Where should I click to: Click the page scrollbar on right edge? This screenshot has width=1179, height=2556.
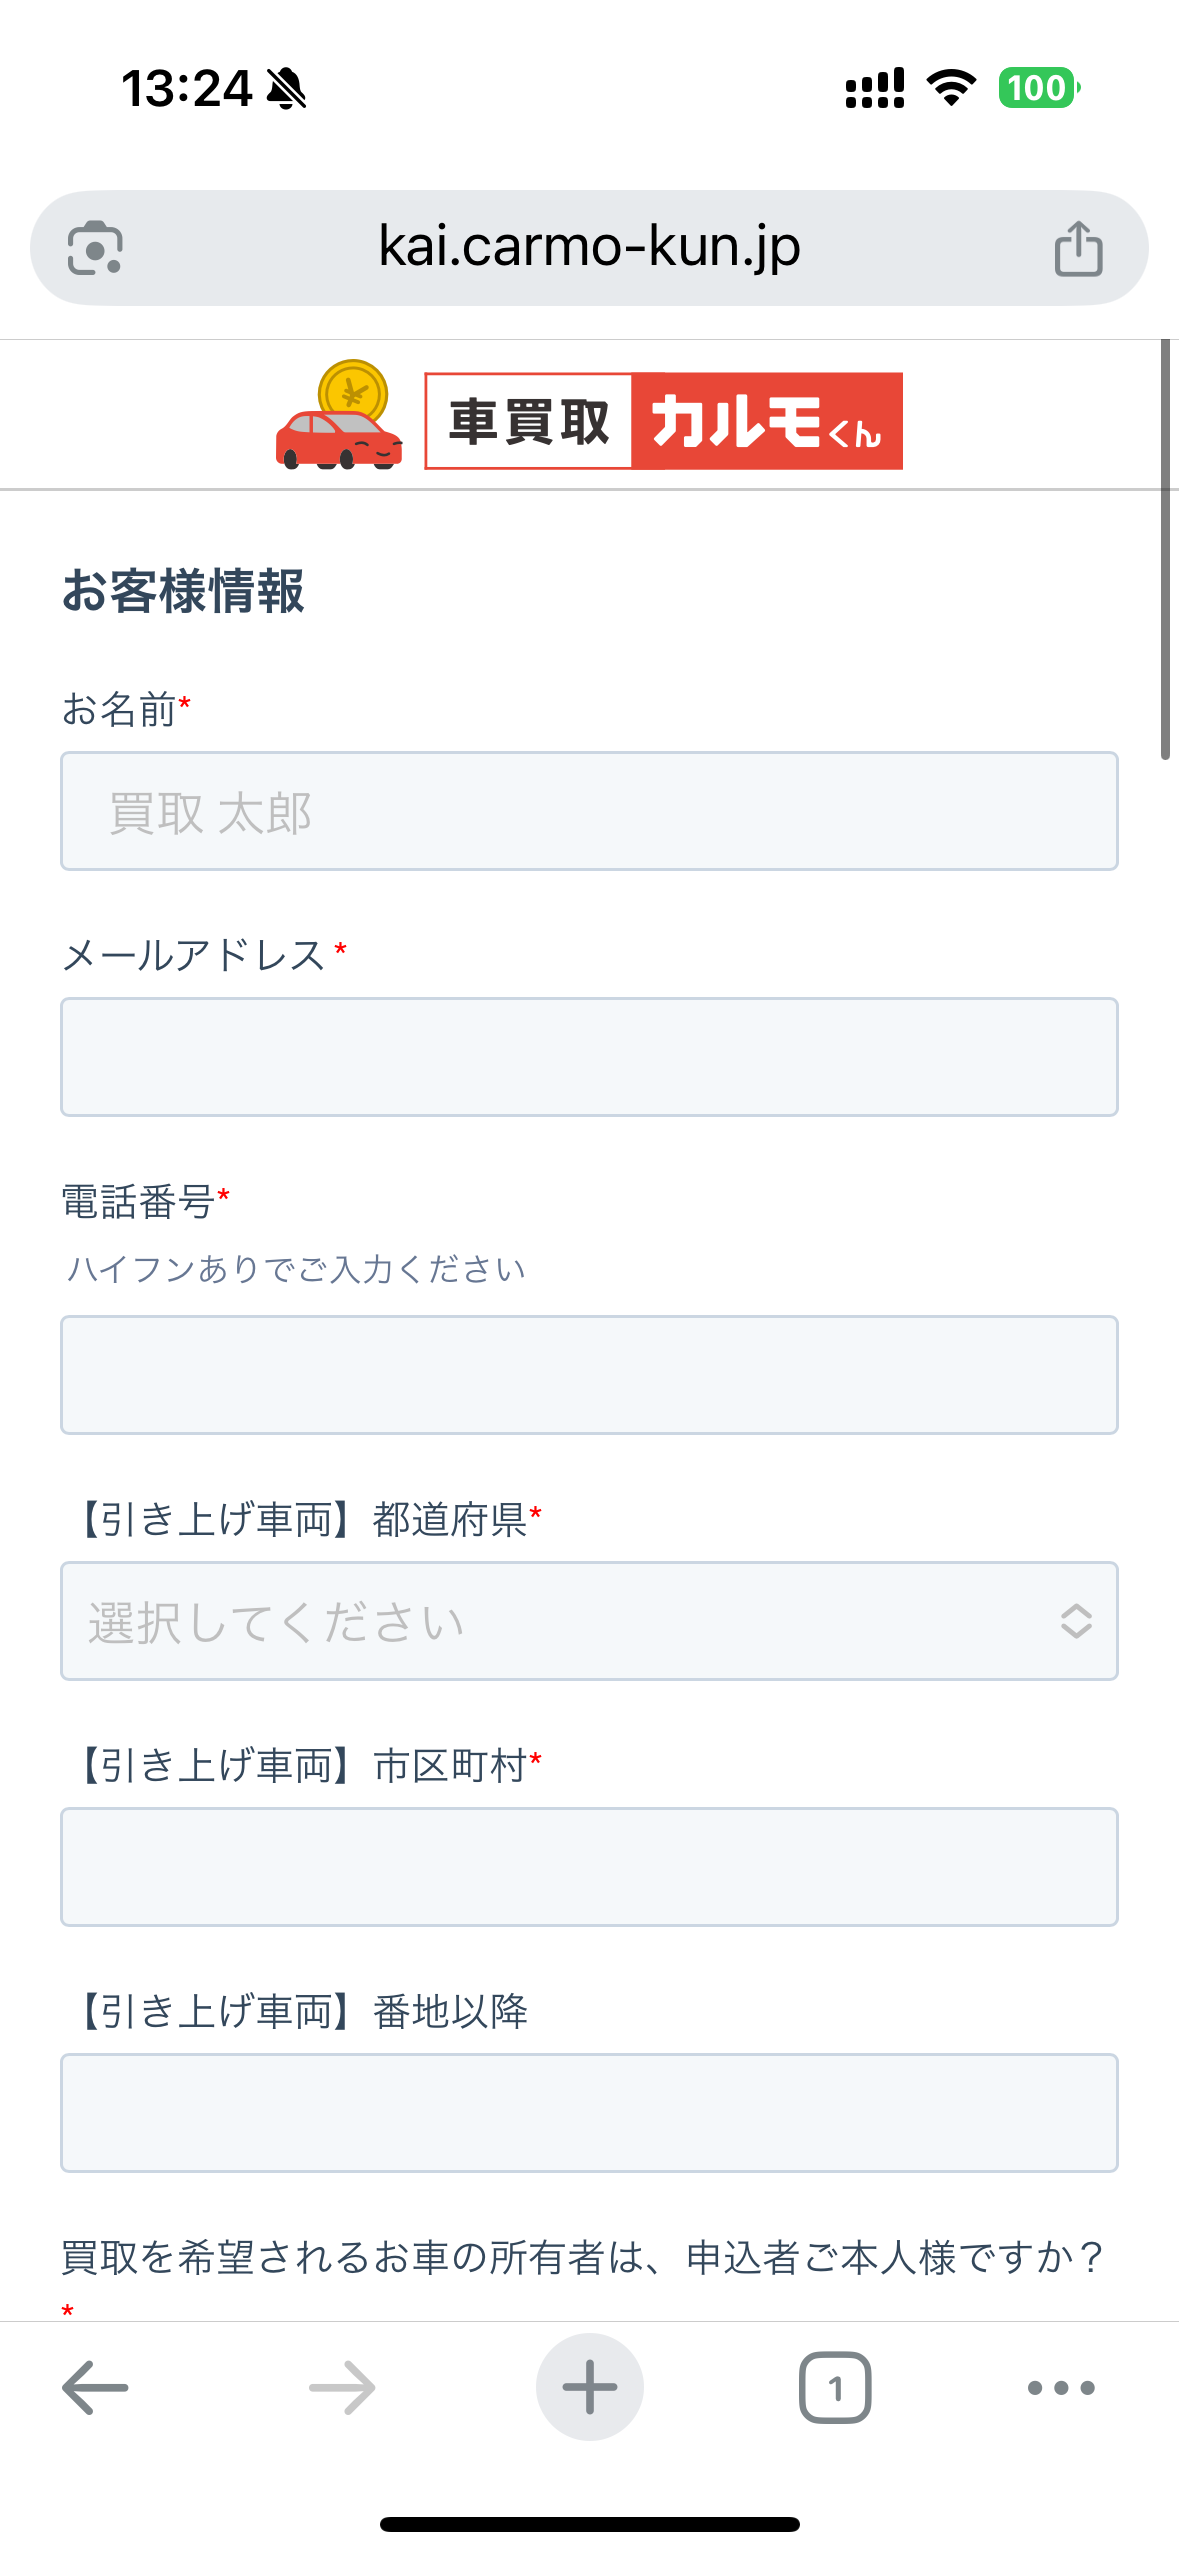coord(1165,550)
